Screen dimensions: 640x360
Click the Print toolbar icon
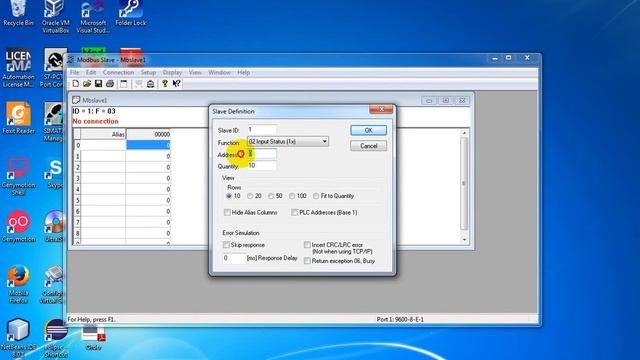110,84
